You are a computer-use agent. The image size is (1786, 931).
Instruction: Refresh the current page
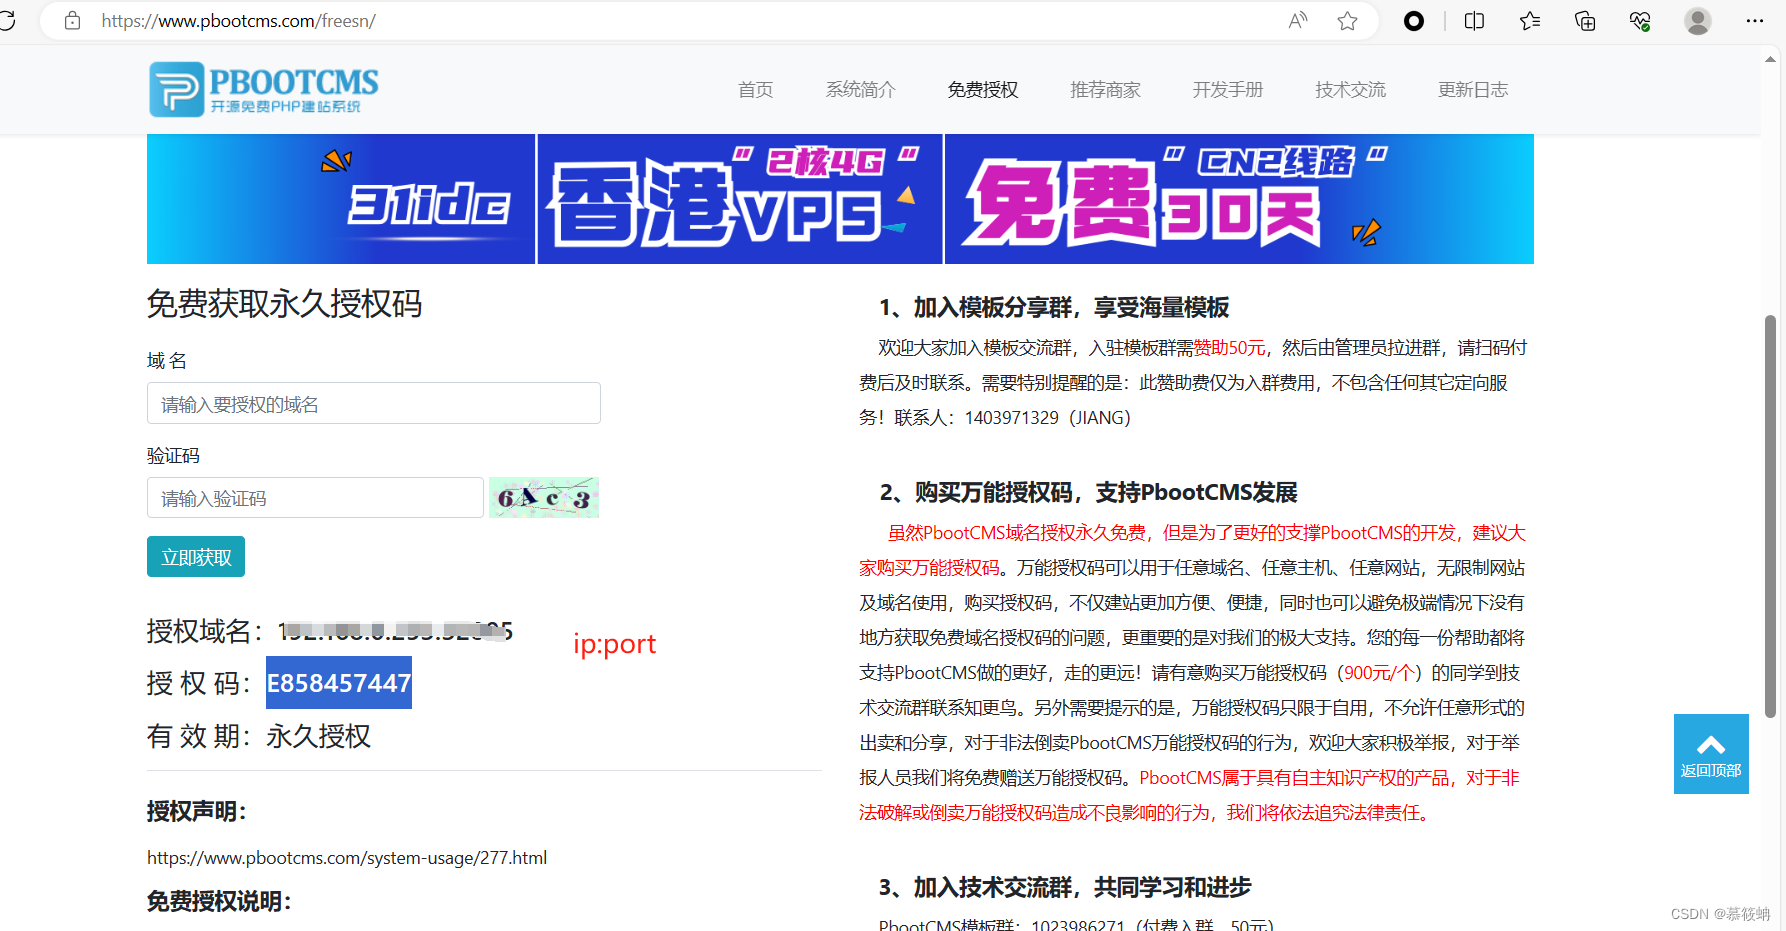tap(8, 20)
